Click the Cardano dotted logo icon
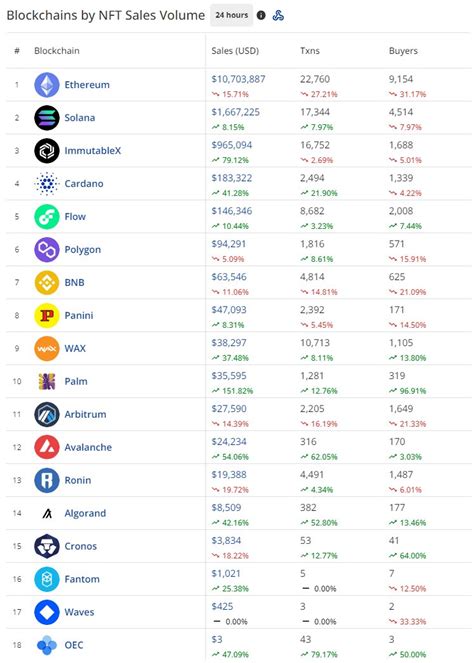The height and width of the screenshot is (663, 474). (x=47, y=184)
